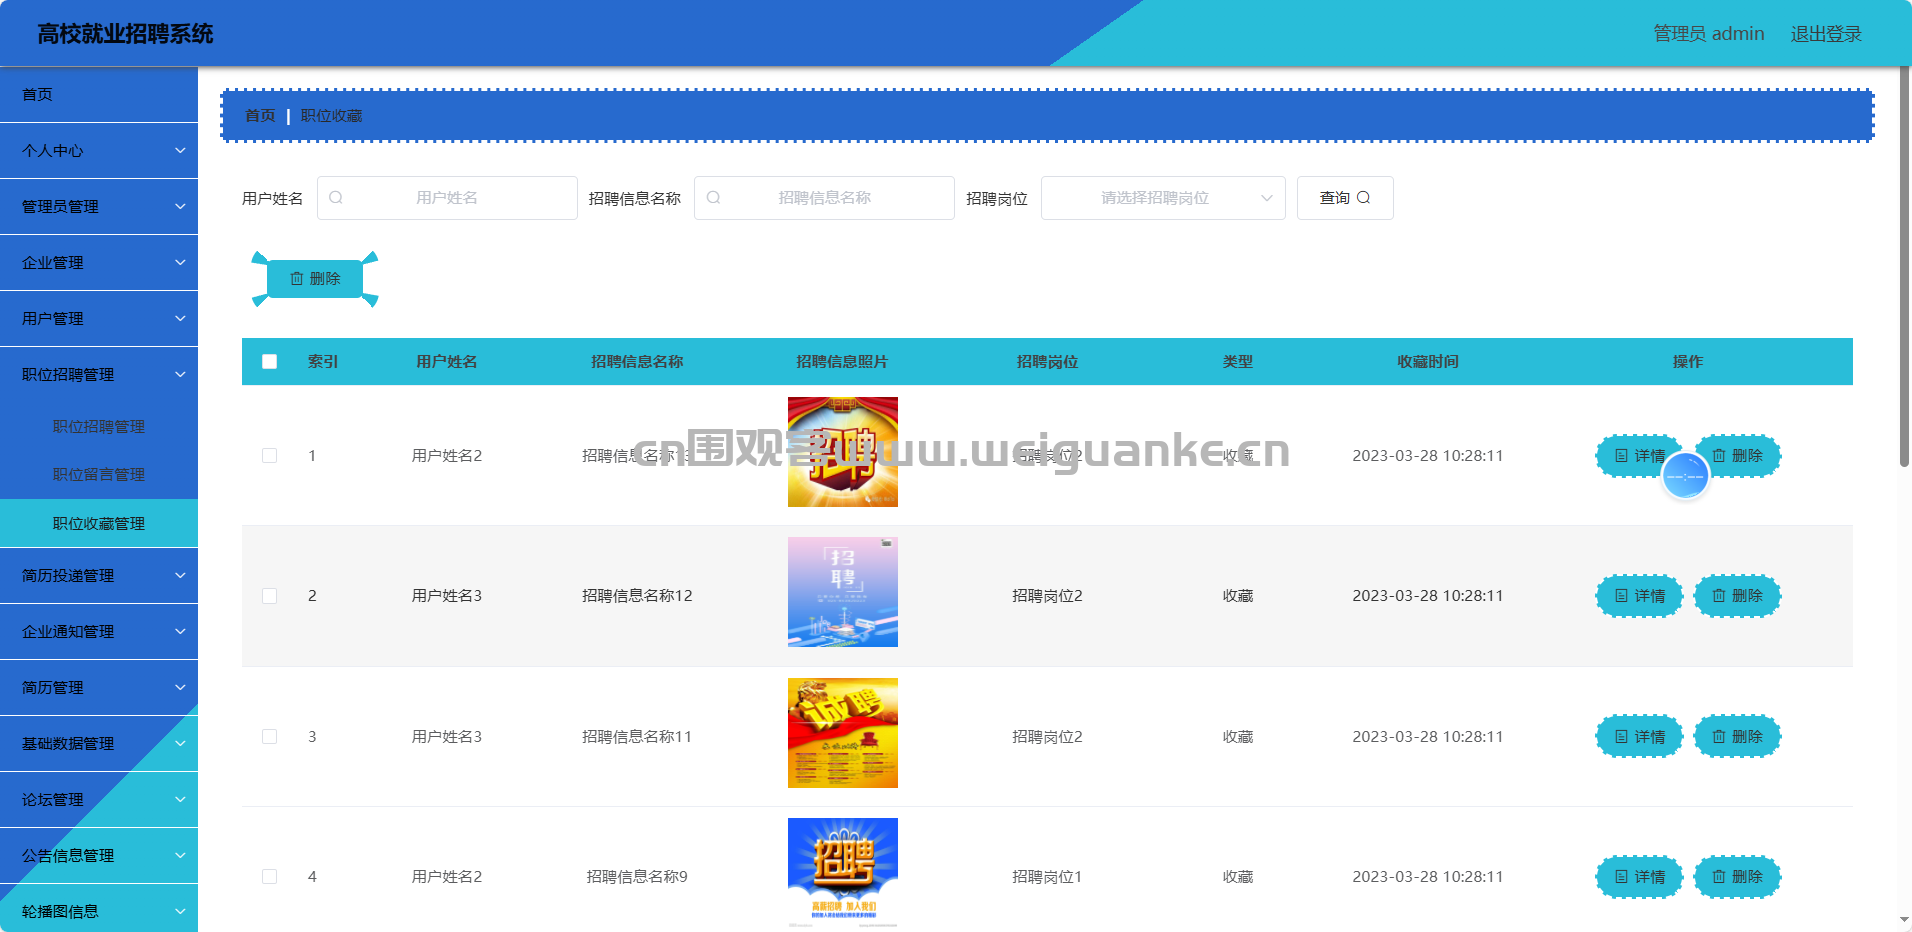Open 职位留言管理 in the sidebar
The image size is (1912, 932).
click(x=99, y=475)
